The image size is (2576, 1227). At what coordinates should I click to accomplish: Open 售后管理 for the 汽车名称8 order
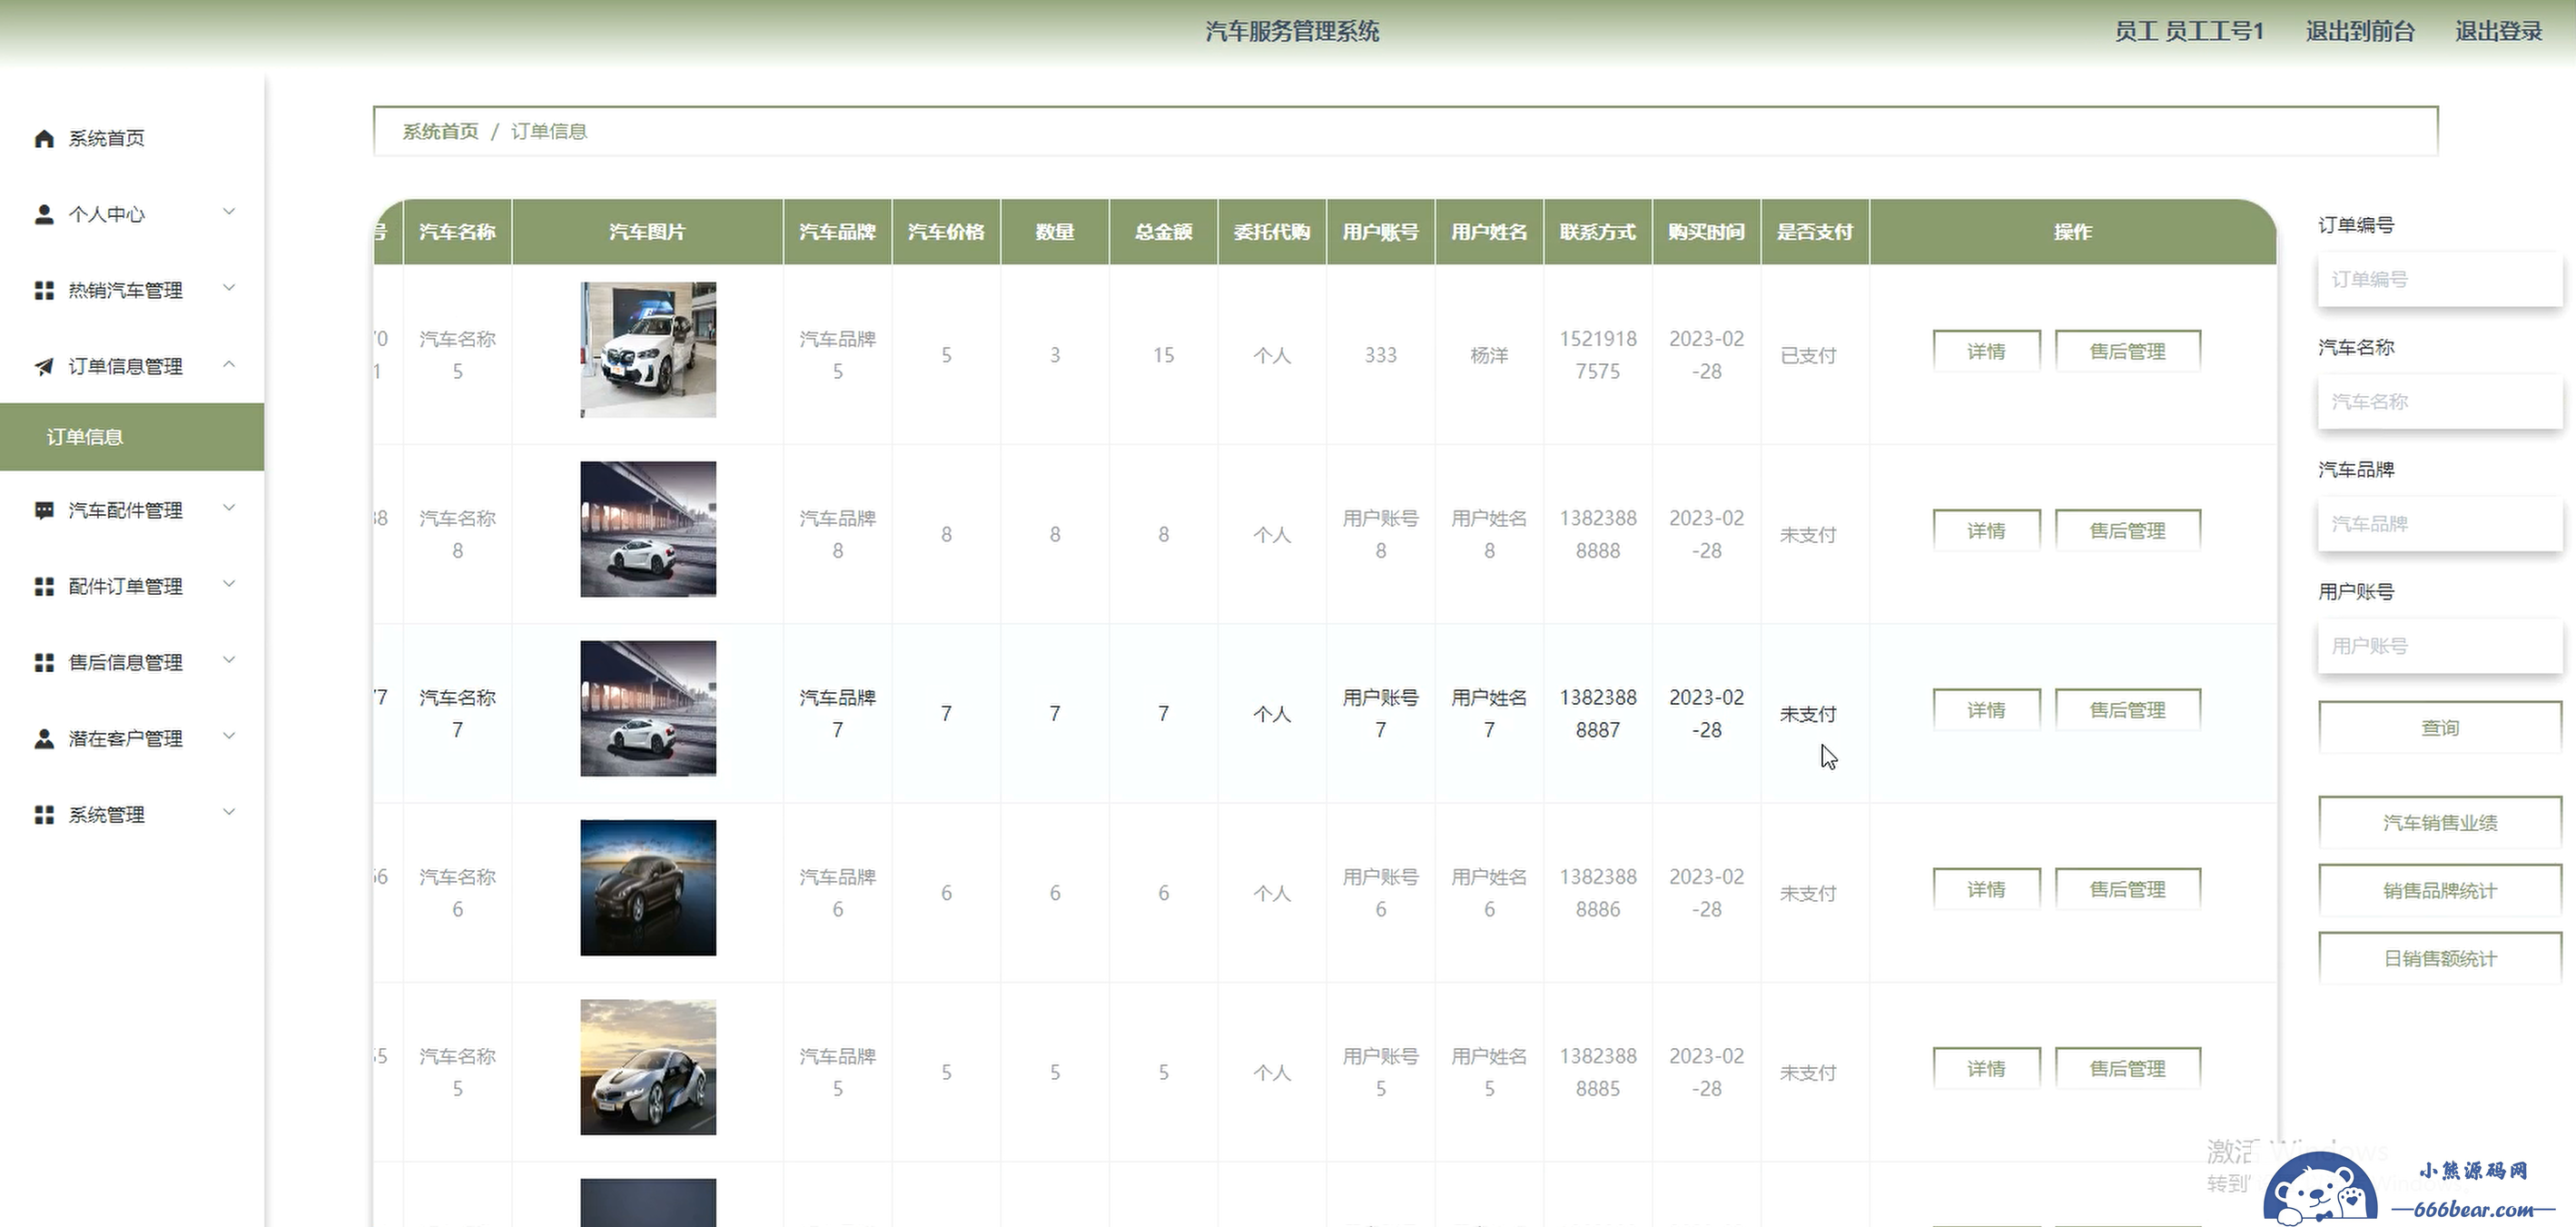[x=2127, y=530]
